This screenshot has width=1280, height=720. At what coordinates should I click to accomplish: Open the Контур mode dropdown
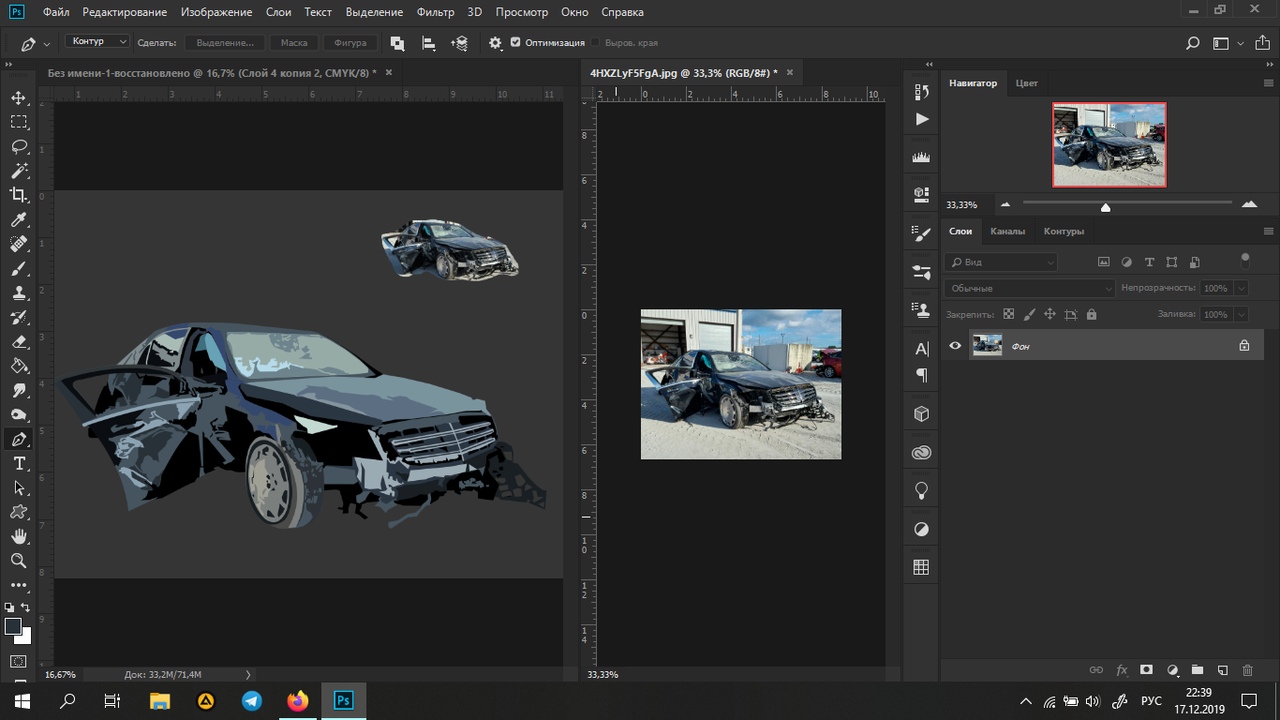[x=98, y=42]
